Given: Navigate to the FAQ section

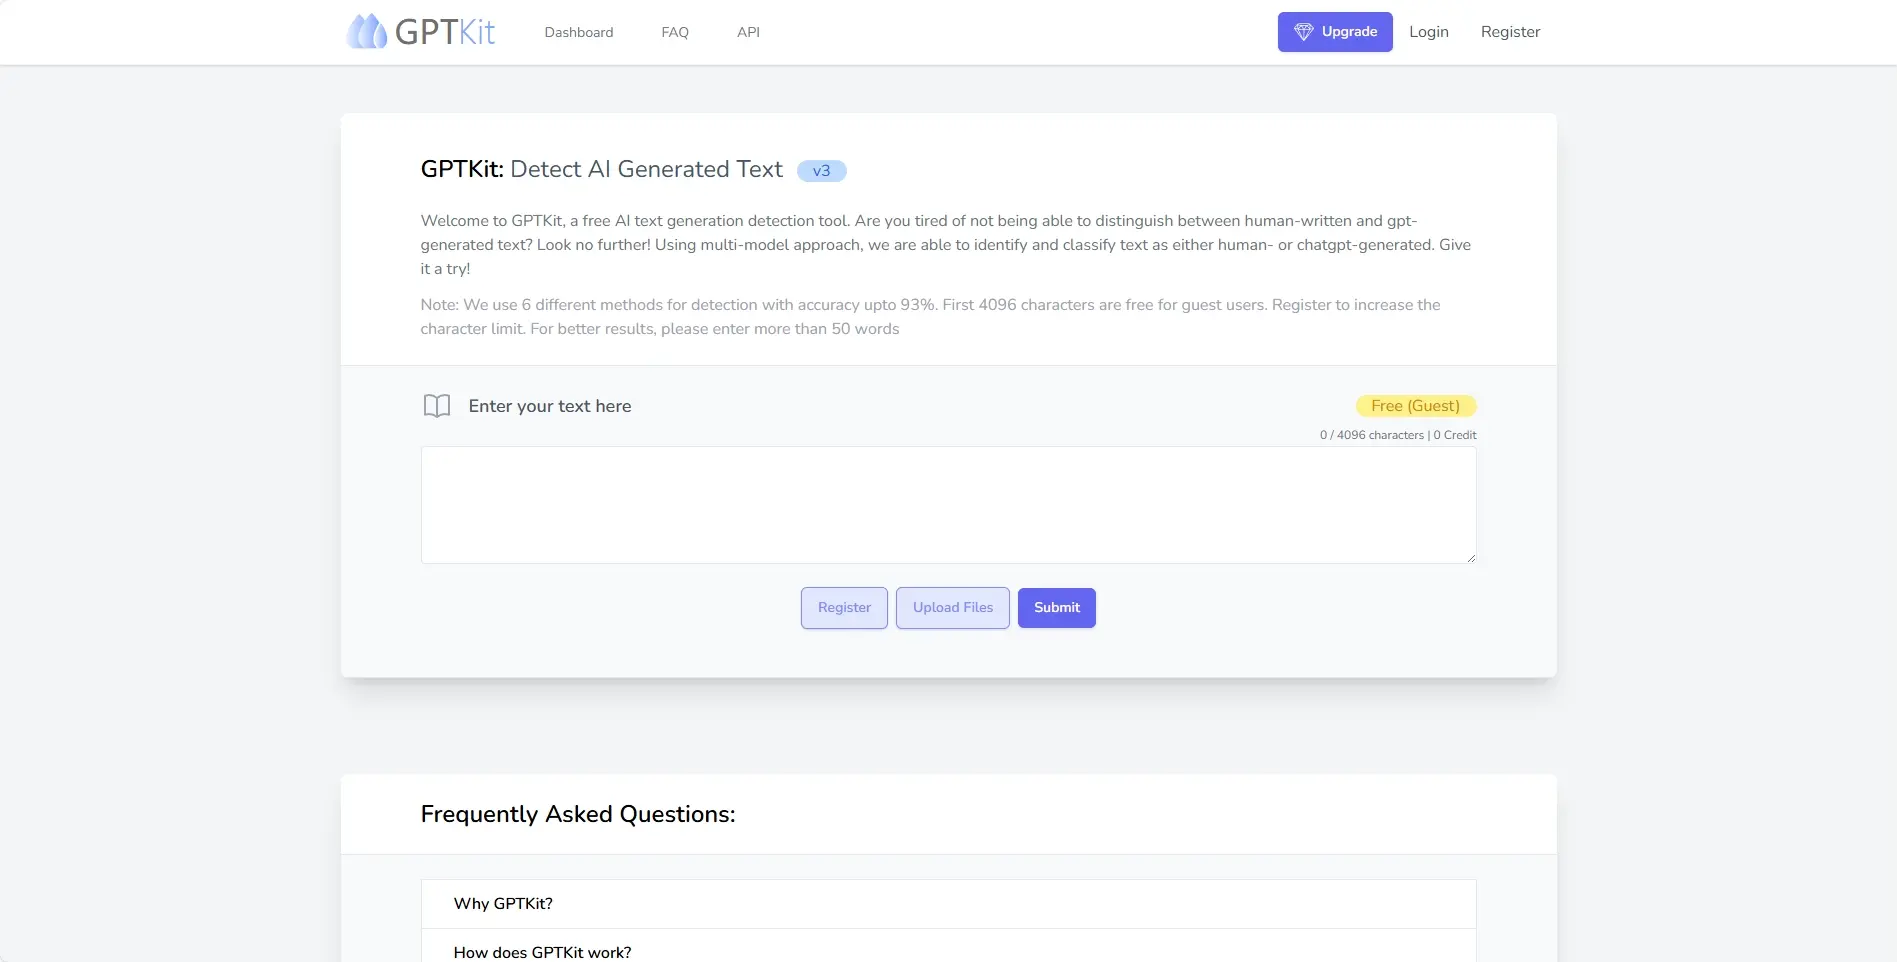Looking at the screenshot, I should tap(674, 32).
